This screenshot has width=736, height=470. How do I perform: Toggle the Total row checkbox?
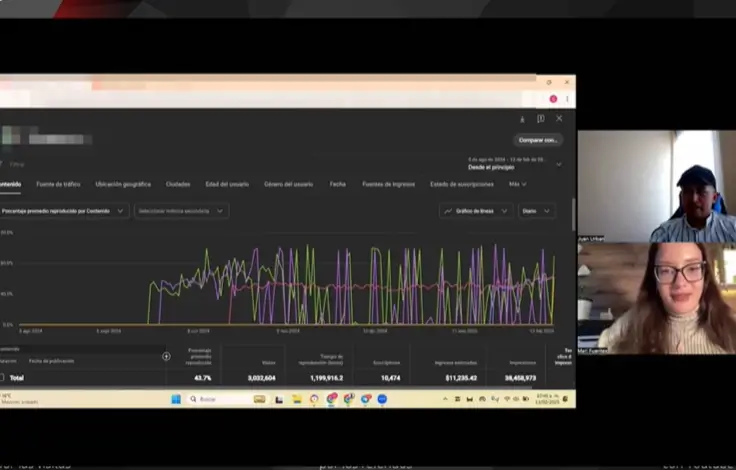click(x=2, y=378)
